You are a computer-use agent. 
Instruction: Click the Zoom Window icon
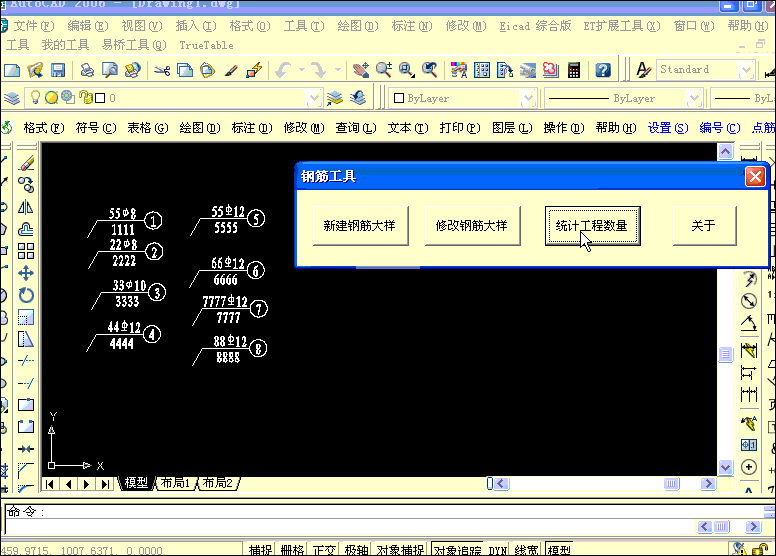pos(407,70)
